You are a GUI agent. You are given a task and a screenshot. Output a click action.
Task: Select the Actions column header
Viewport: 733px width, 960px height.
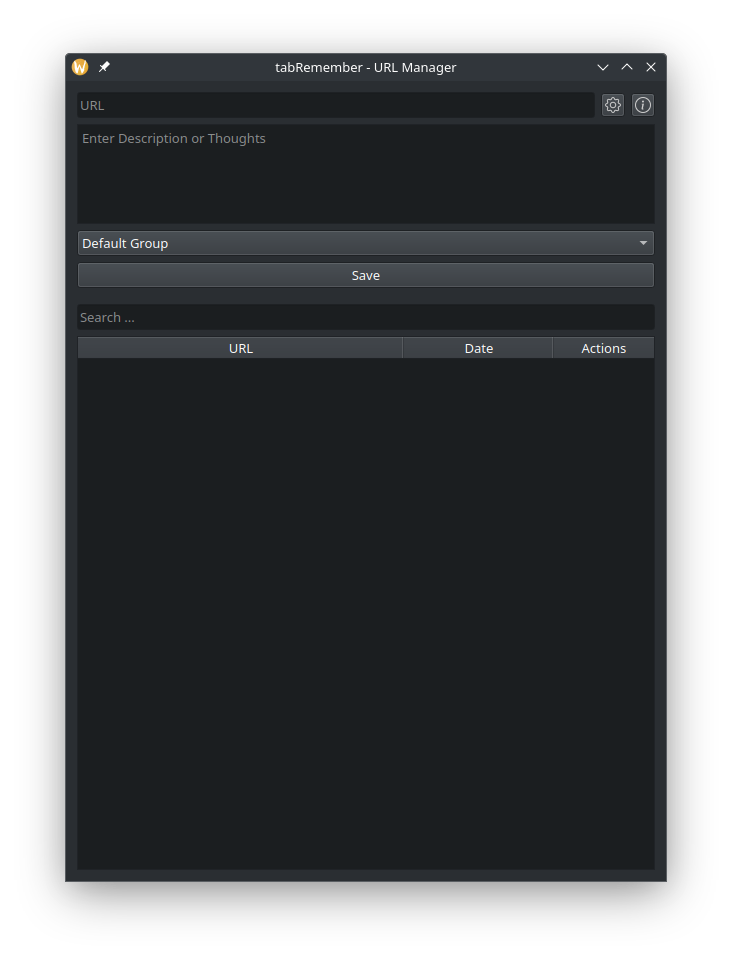point(603,348)
